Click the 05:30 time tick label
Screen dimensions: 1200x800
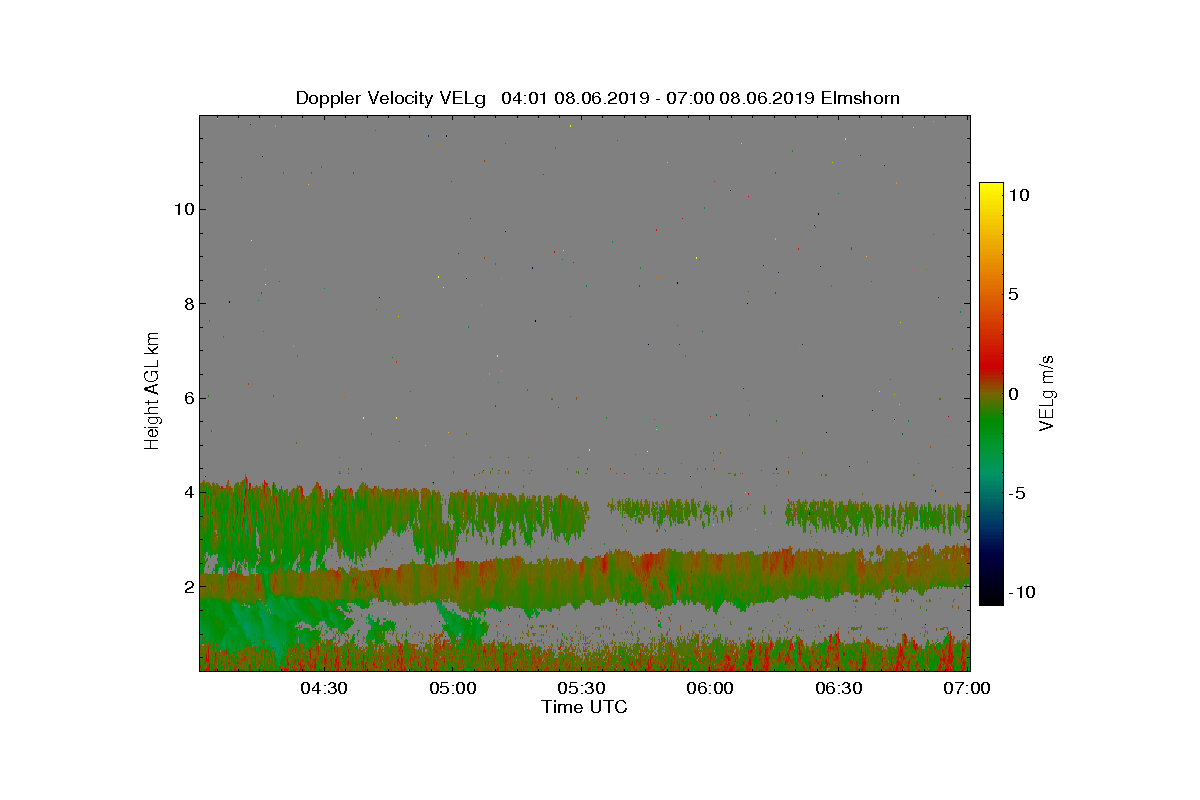(582, 688)
